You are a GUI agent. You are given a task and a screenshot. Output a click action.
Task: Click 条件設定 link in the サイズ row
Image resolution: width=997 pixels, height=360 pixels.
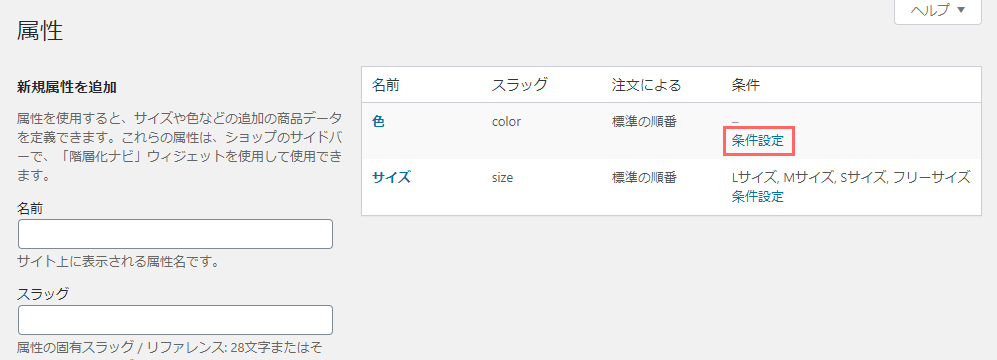[x=757, y=197]
